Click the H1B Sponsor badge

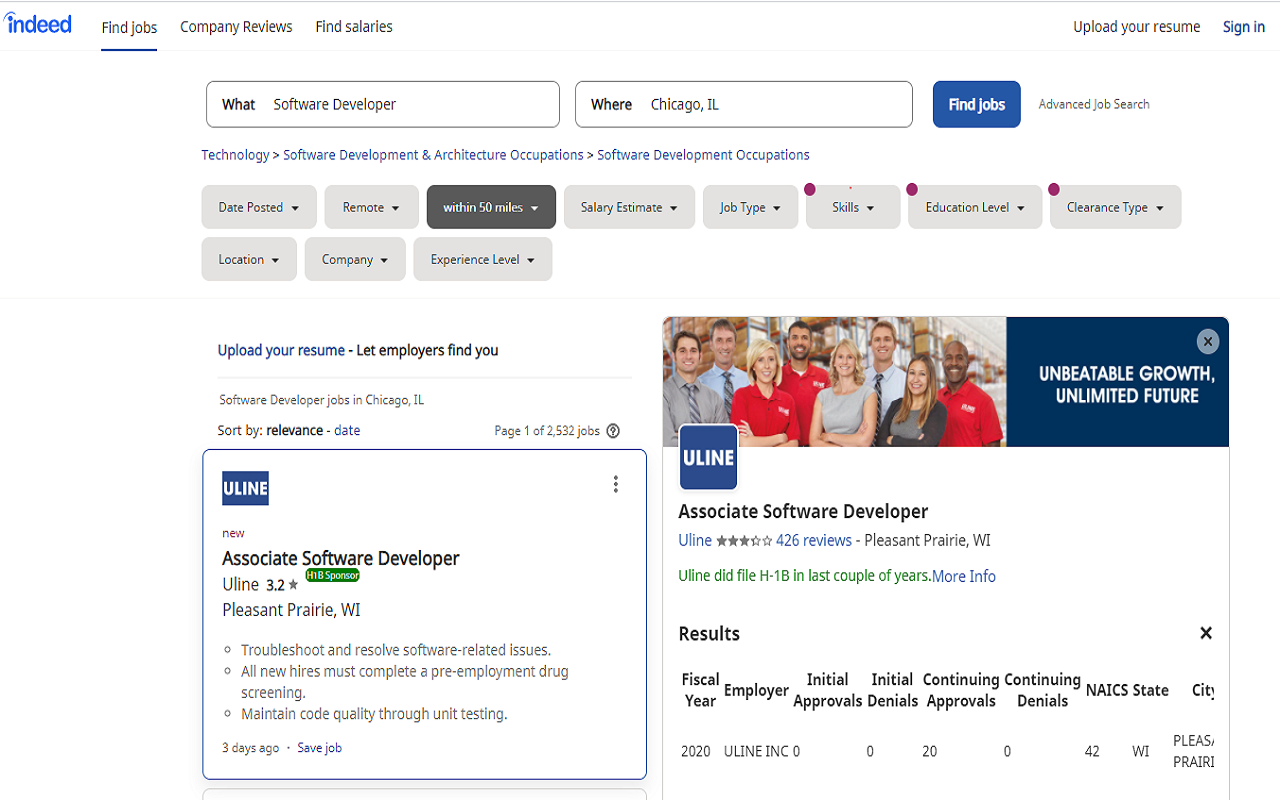tap(332, 575)
